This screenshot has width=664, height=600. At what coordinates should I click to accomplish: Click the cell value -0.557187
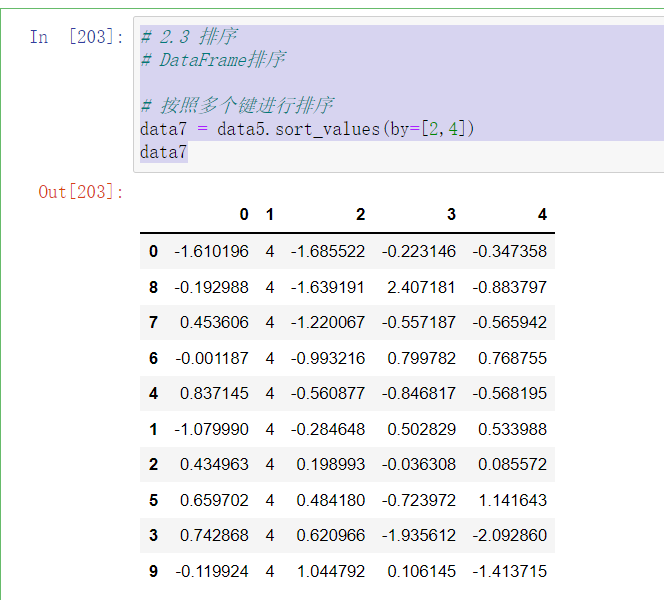coord(419,322)
